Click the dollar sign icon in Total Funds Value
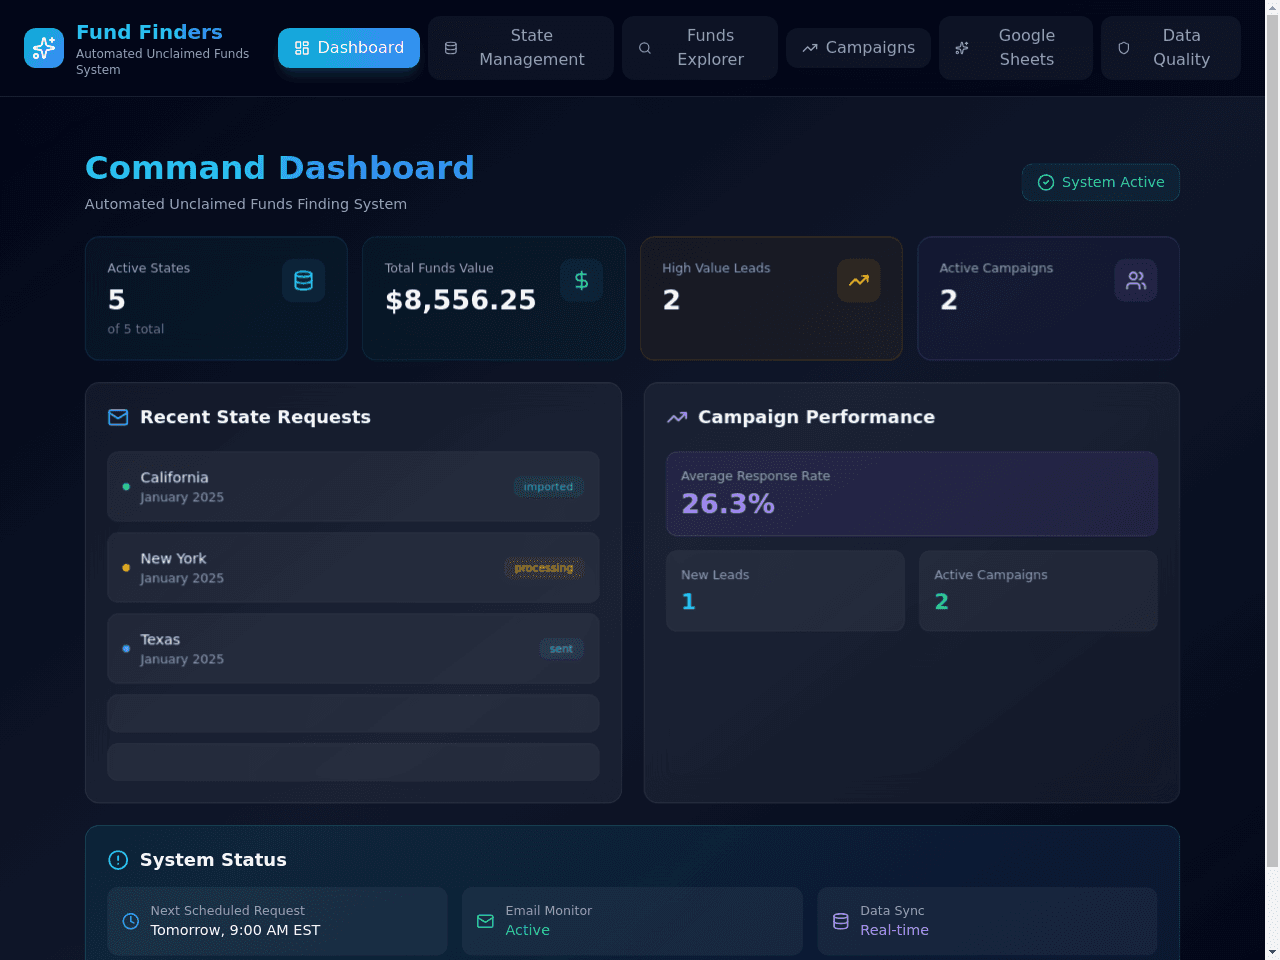Screen dimensions: 1280x960 click(581, 281)
